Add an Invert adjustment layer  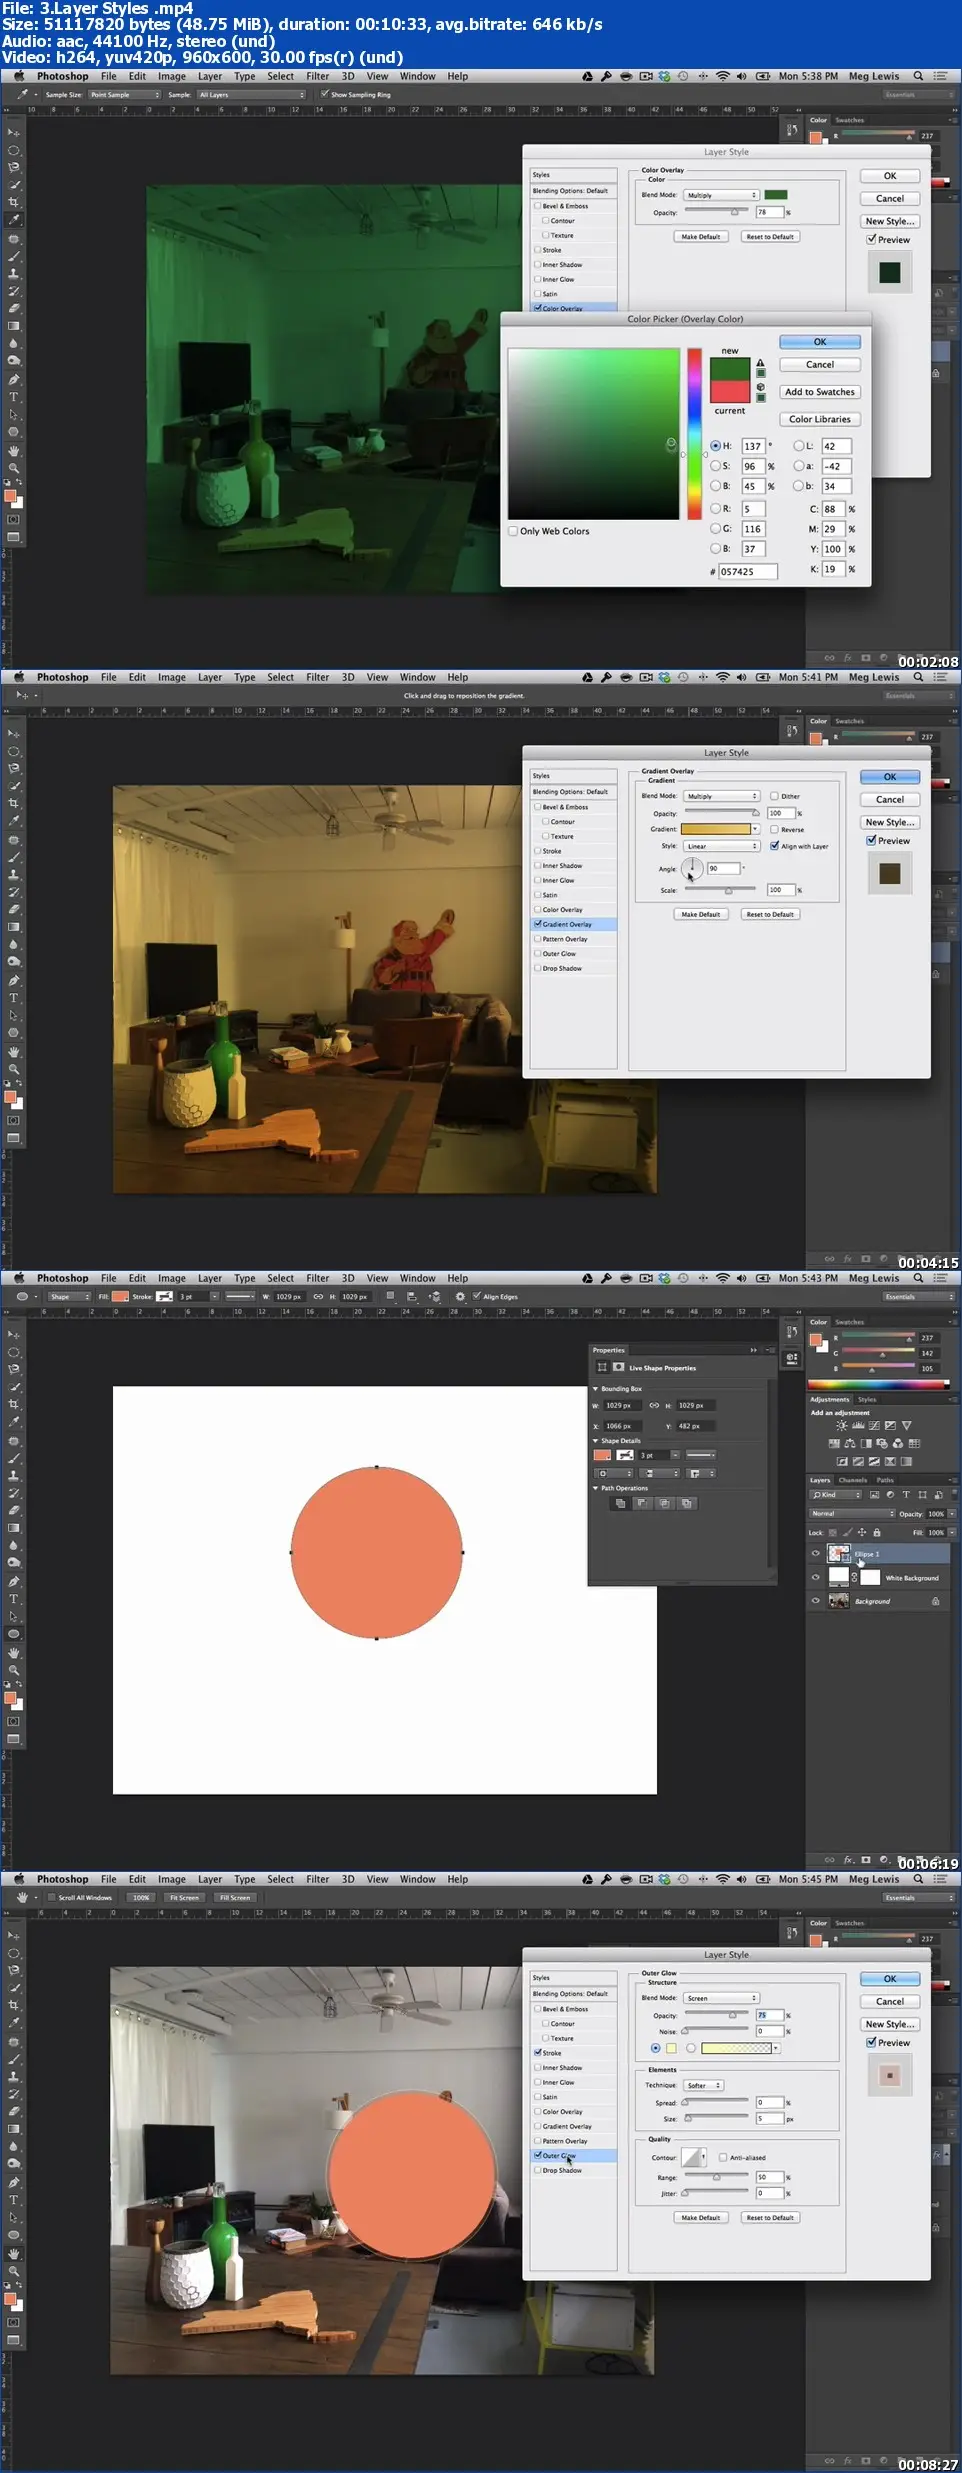[x=842, y=1461]
